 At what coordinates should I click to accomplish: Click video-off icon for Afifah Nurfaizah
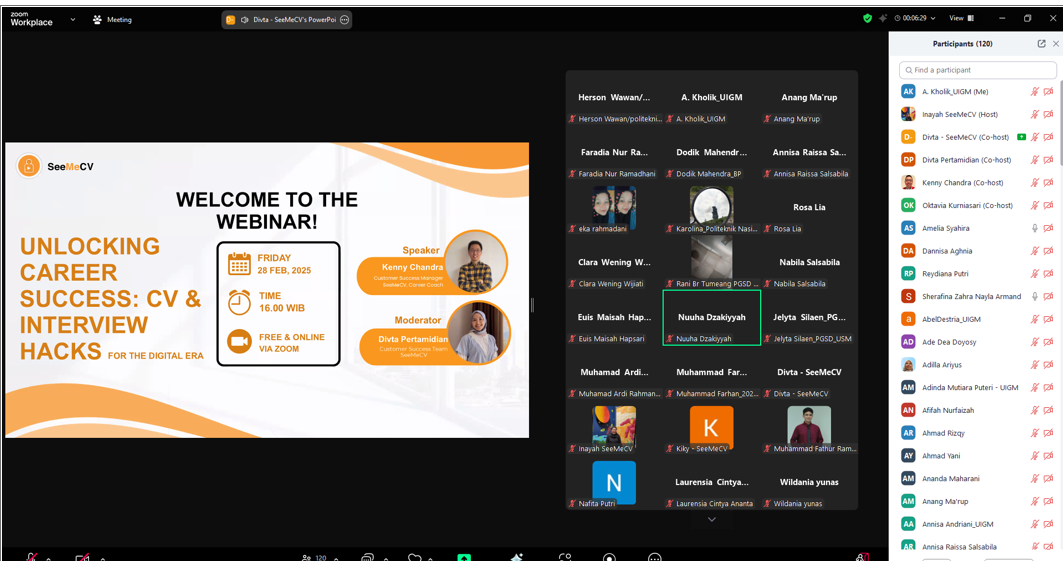coord(1048,410)
